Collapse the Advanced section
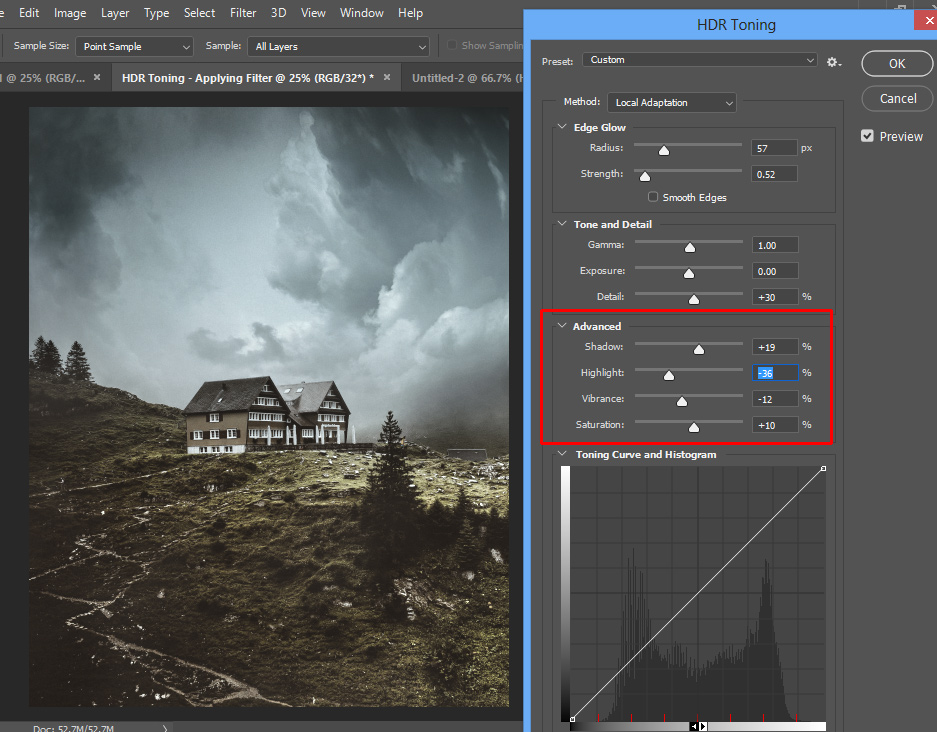Viewport: 937px width, 732px height. tap(562, 326)
